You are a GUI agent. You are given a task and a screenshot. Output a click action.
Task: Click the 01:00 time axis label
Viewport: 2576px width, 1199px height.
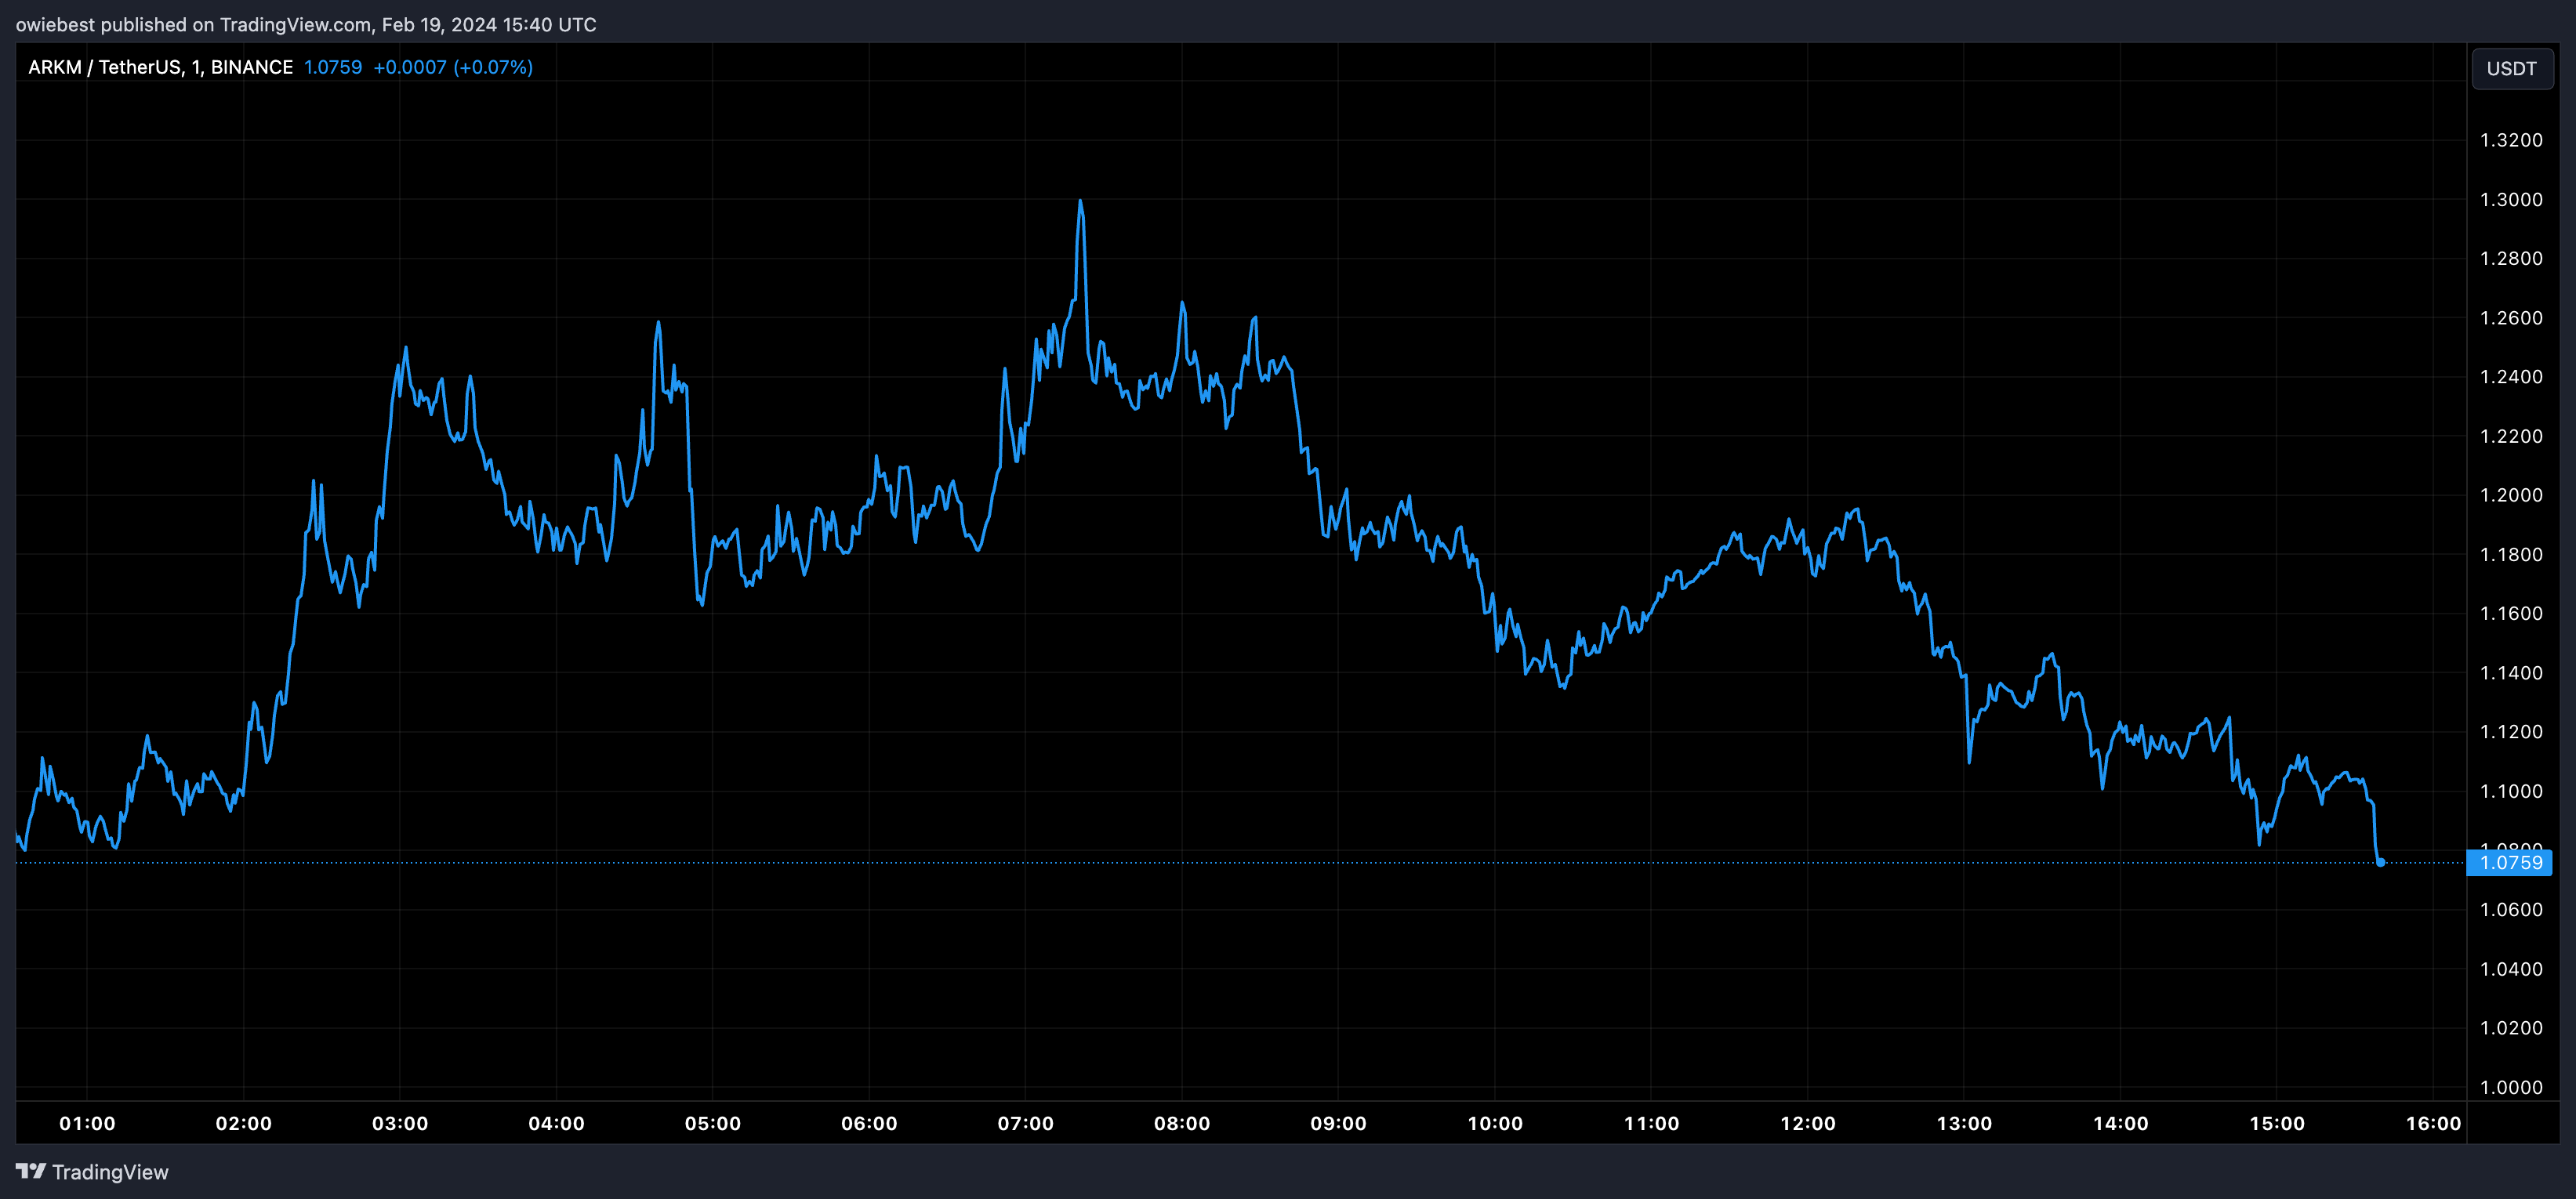[87, 1123]
